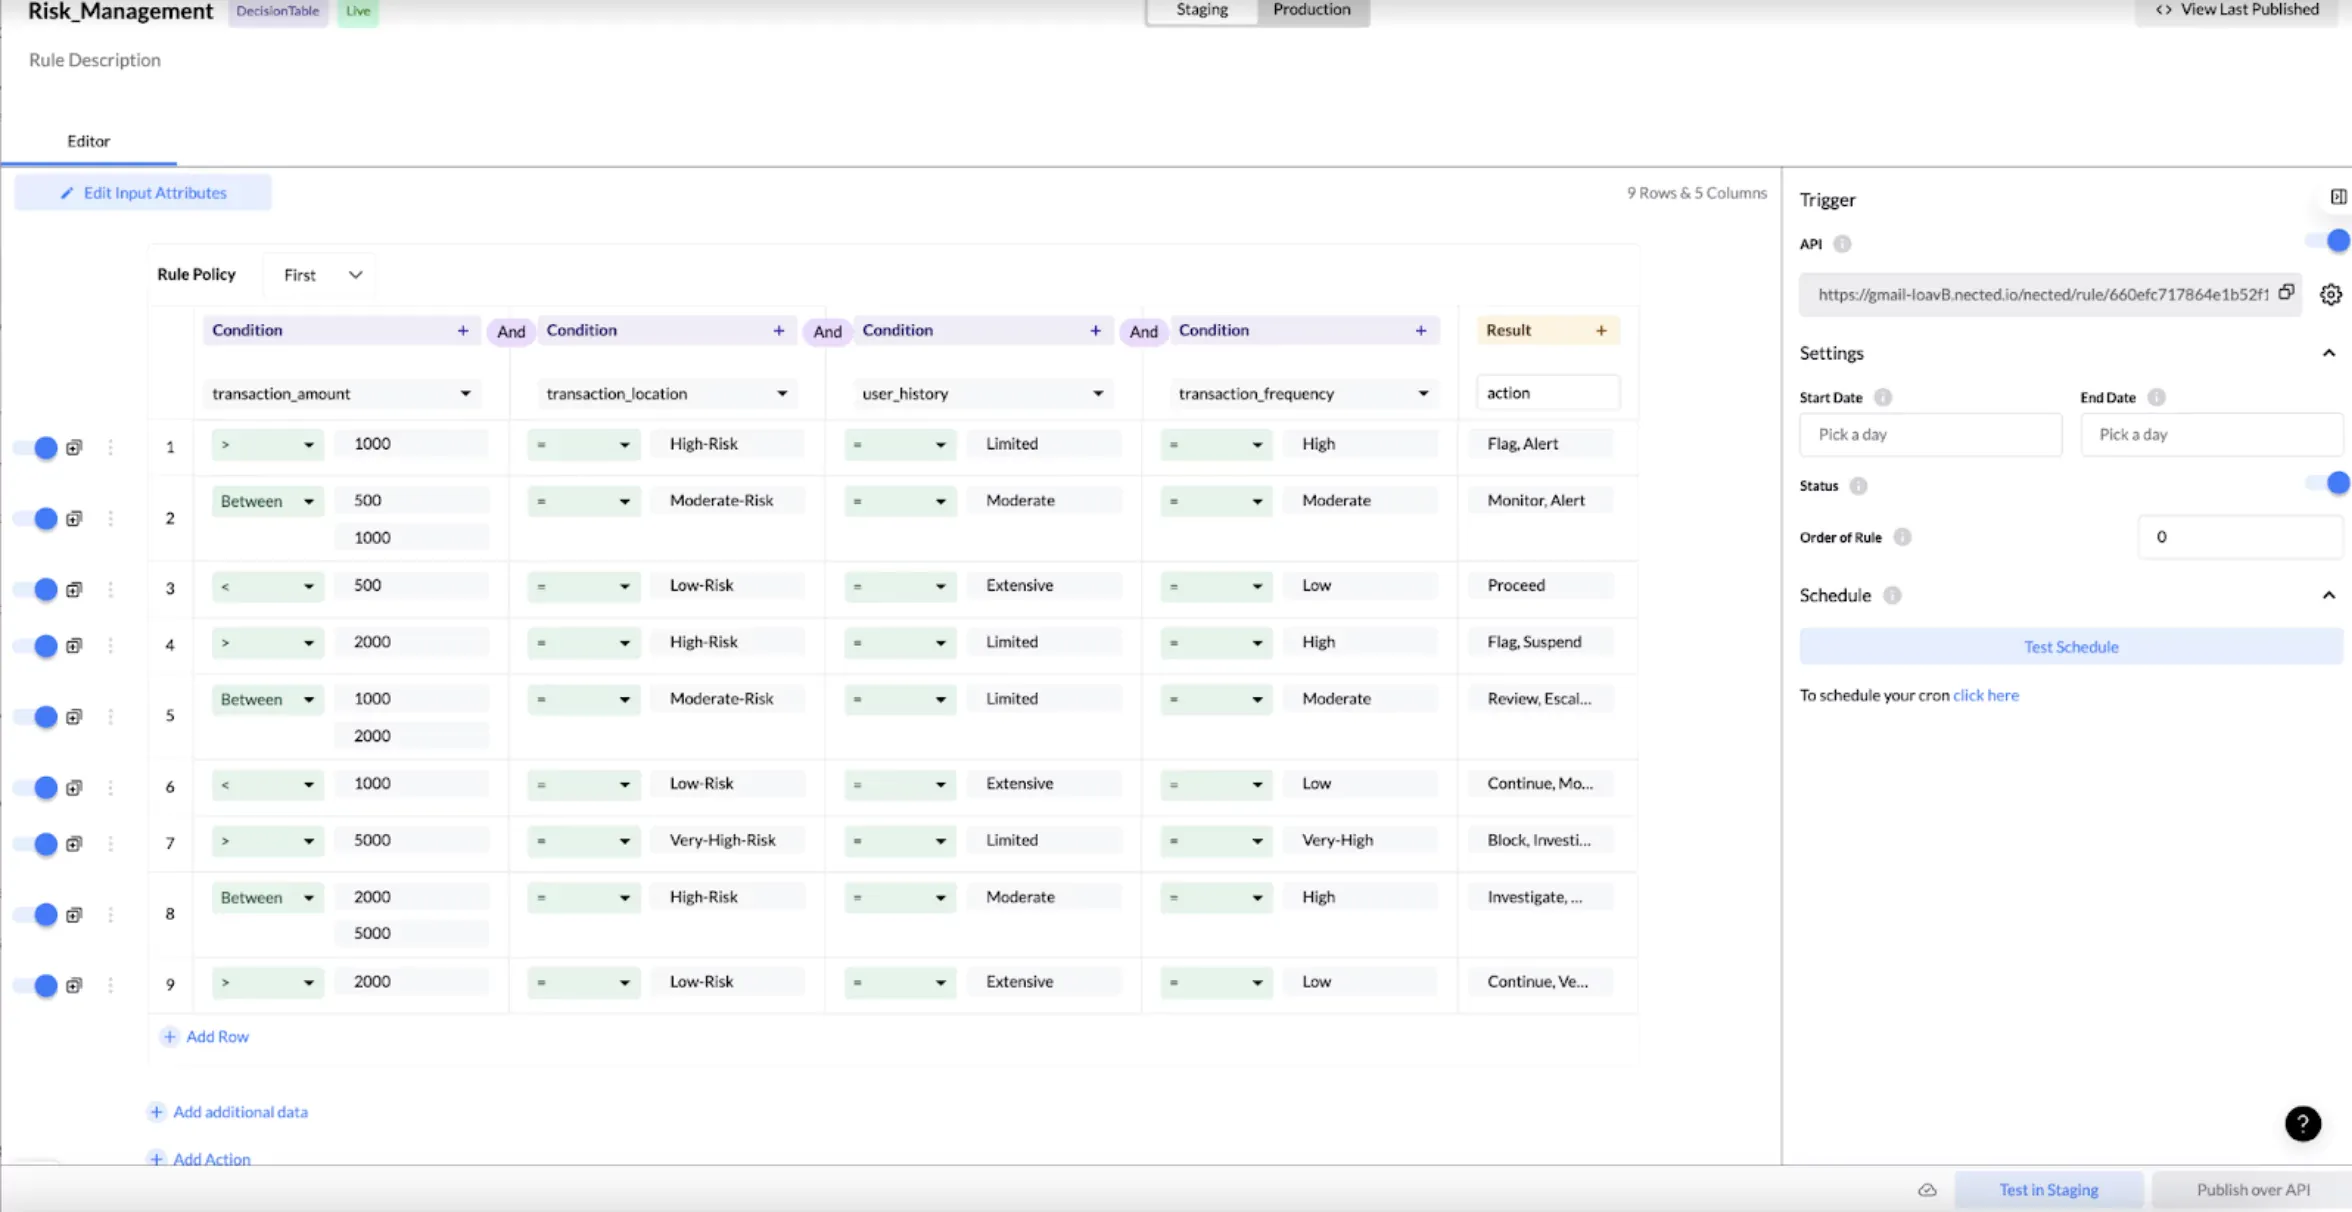This screenshot has width=2352, height=1212.
Task: Switch to the Staging environment tab
Action: coord(1201,10)
